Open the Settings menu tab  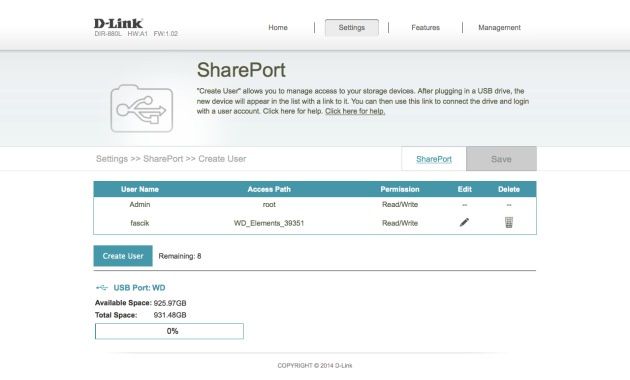pos(352,28)
